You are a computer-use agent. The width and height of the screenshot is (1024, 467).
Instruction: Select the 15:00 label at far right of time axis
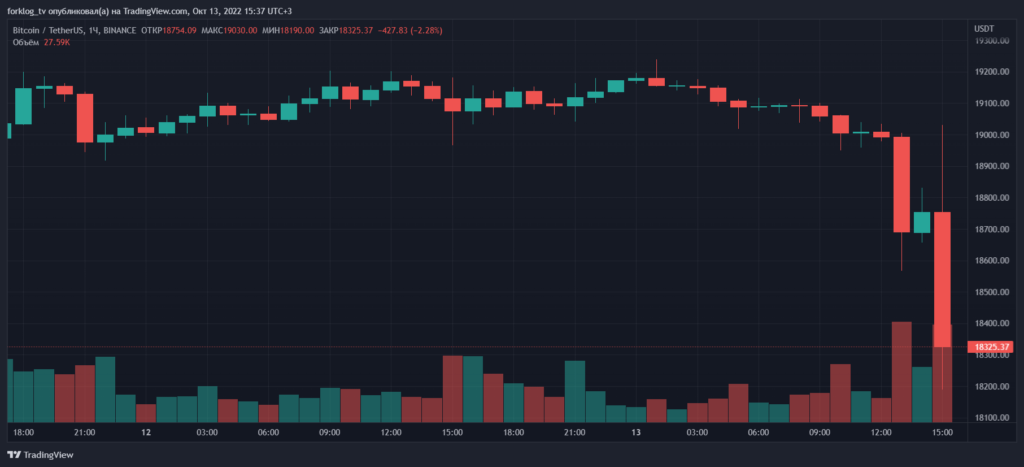click(942, 432)
